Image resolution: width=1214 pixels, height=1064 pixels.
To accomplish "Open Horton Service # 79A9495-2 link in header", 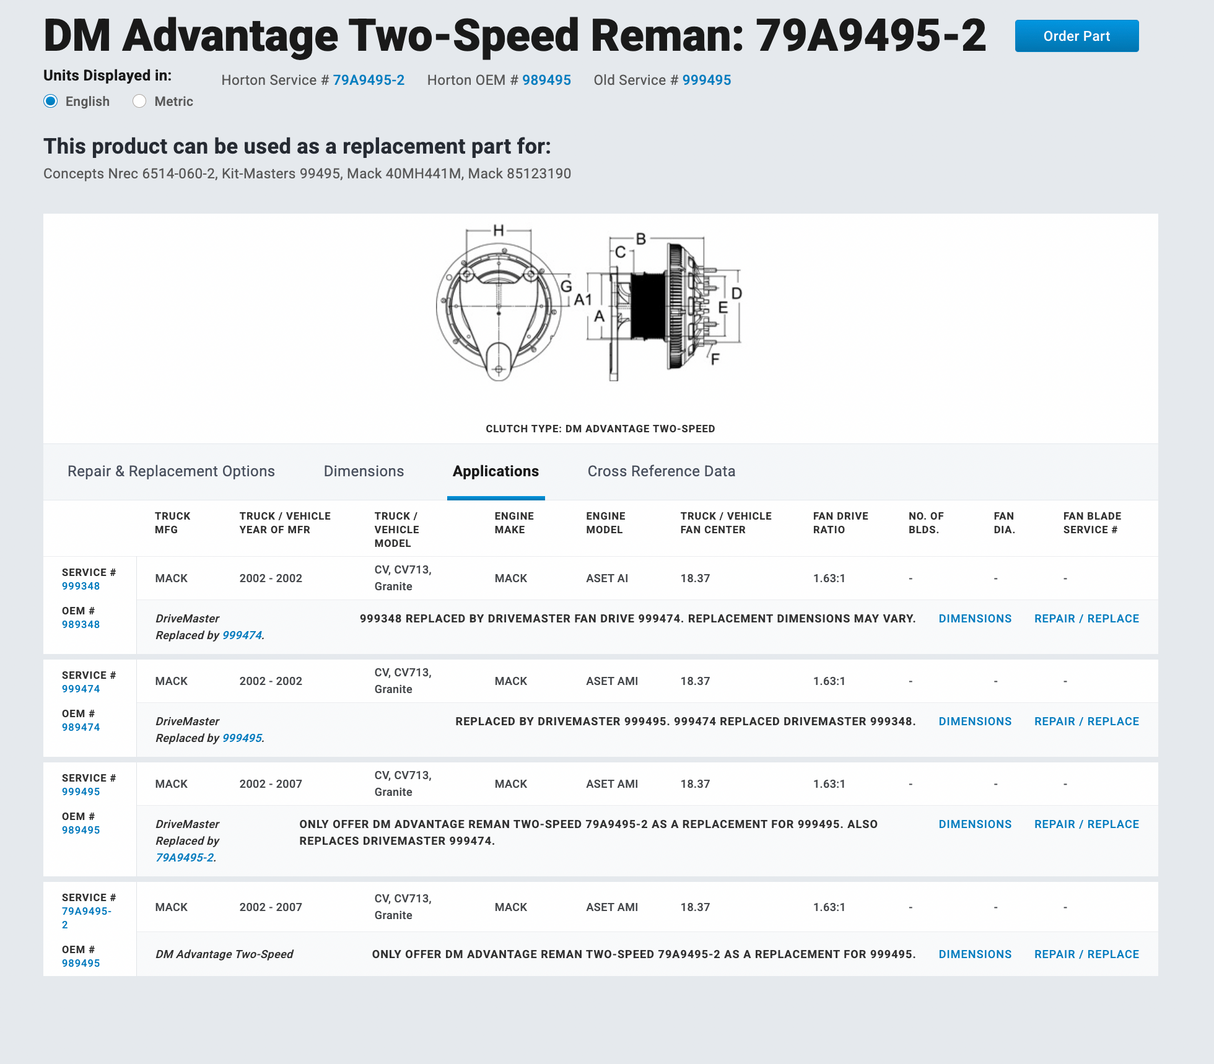I will tap(369, 80).
